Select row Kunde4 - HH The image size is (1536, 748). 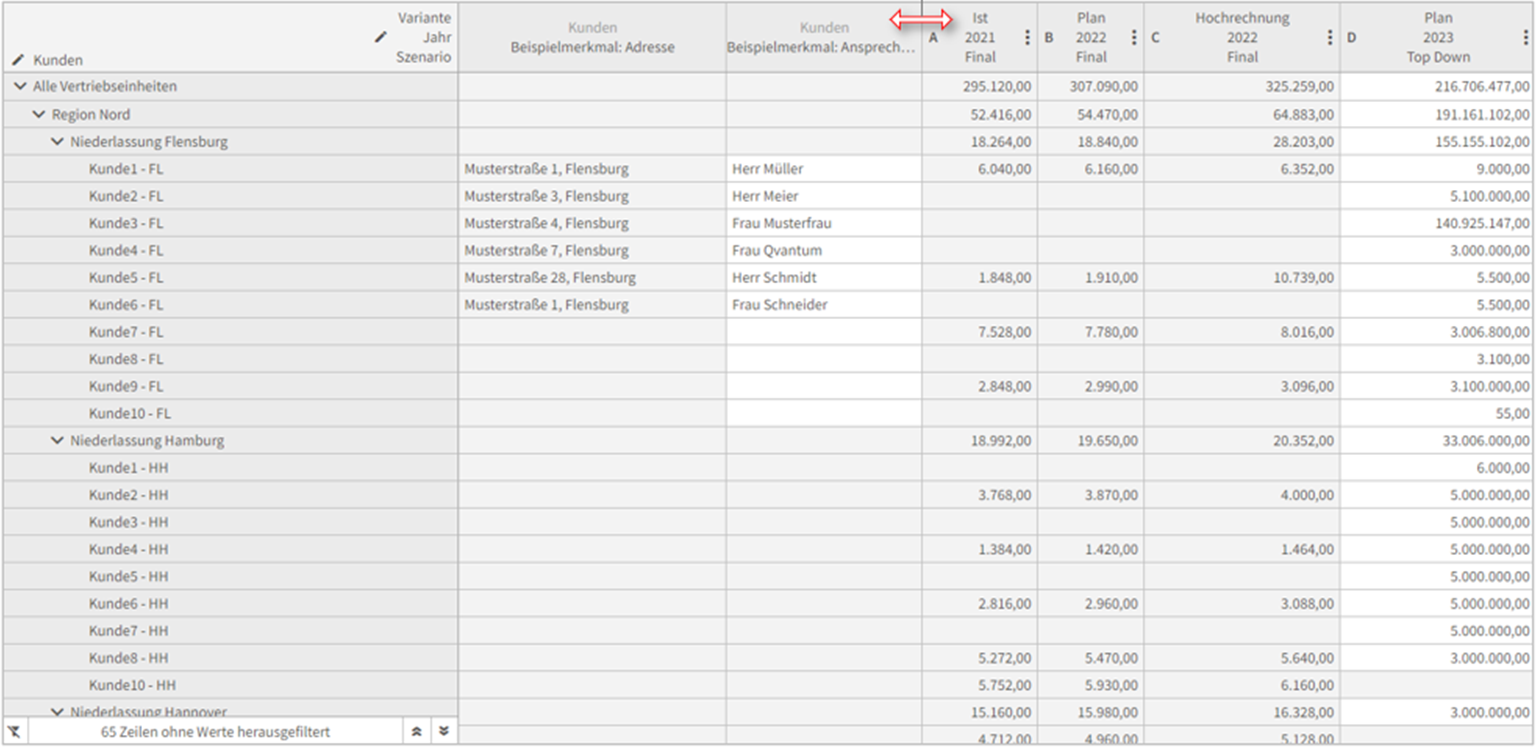(x=231, y=549)
